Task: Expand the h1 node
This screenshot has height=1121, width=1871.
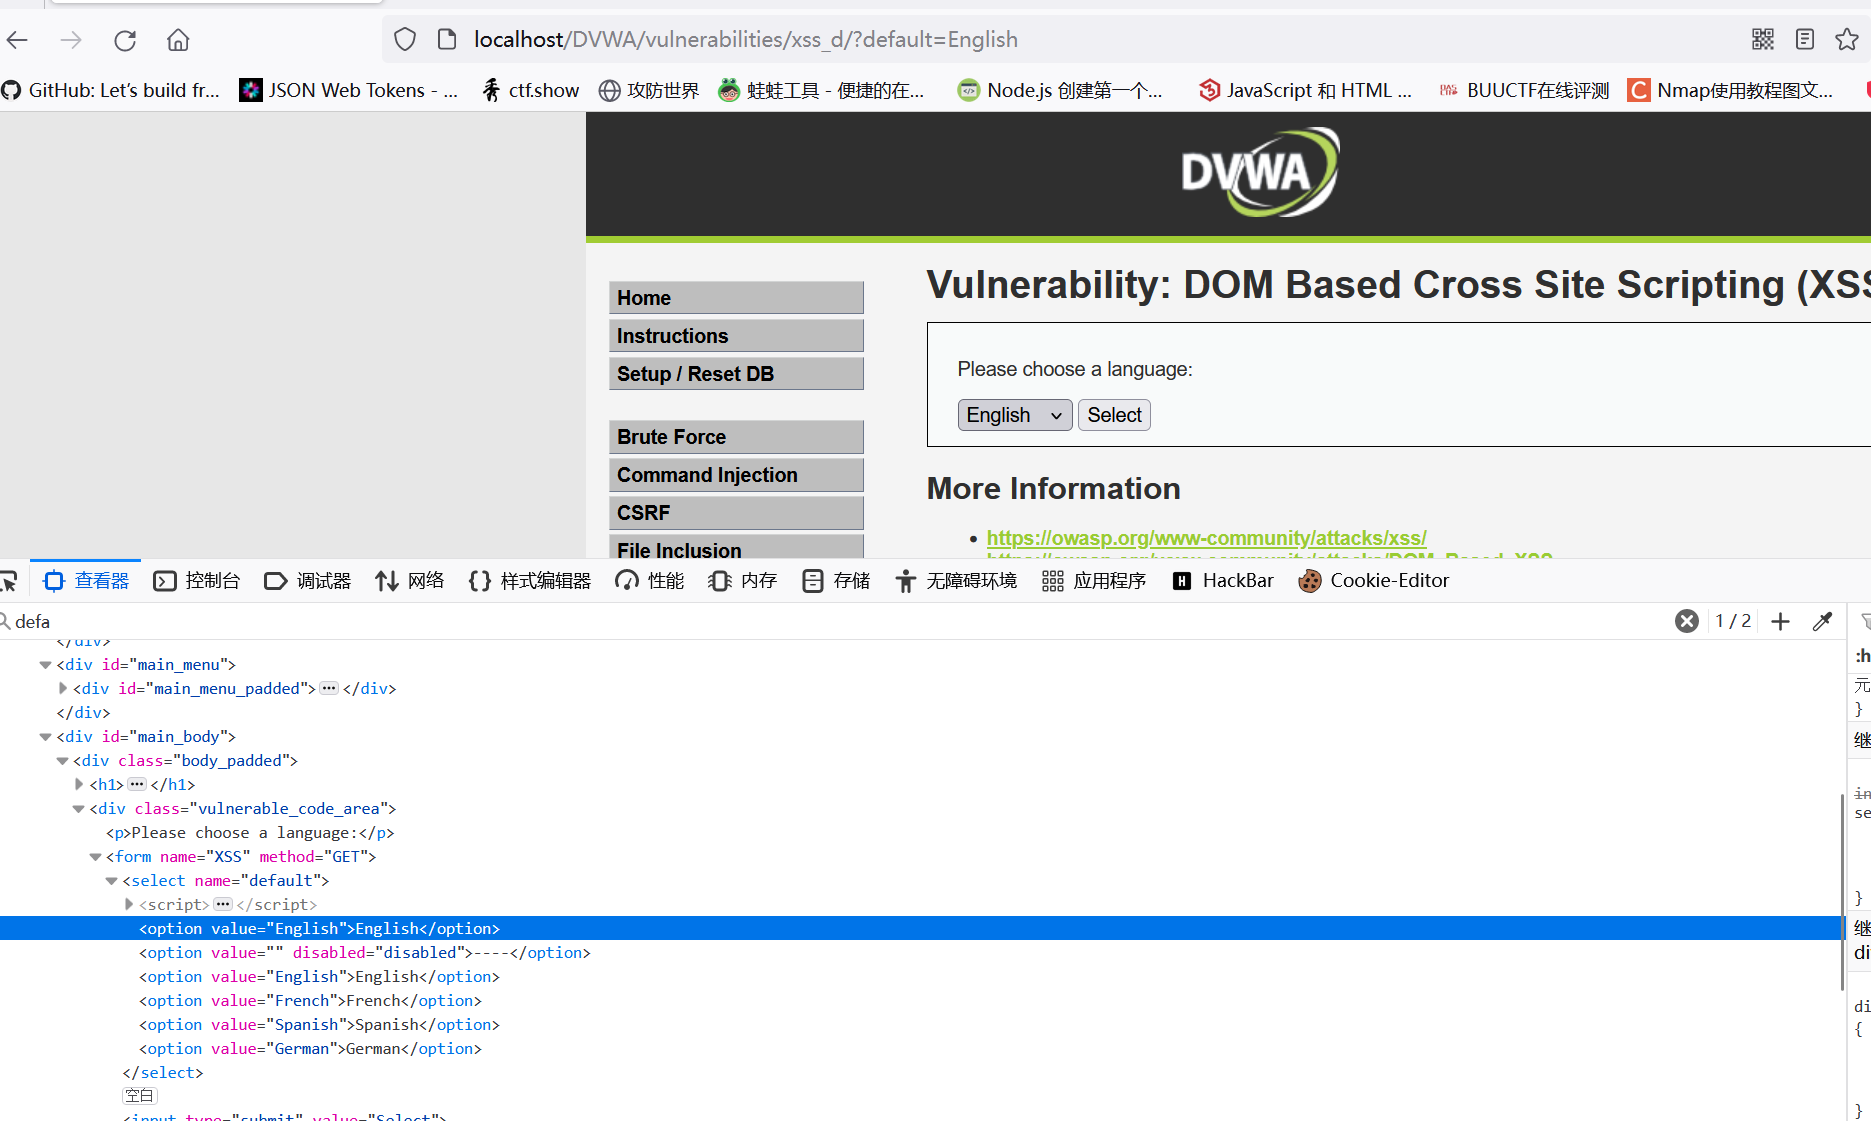Action: pos(78,784)
